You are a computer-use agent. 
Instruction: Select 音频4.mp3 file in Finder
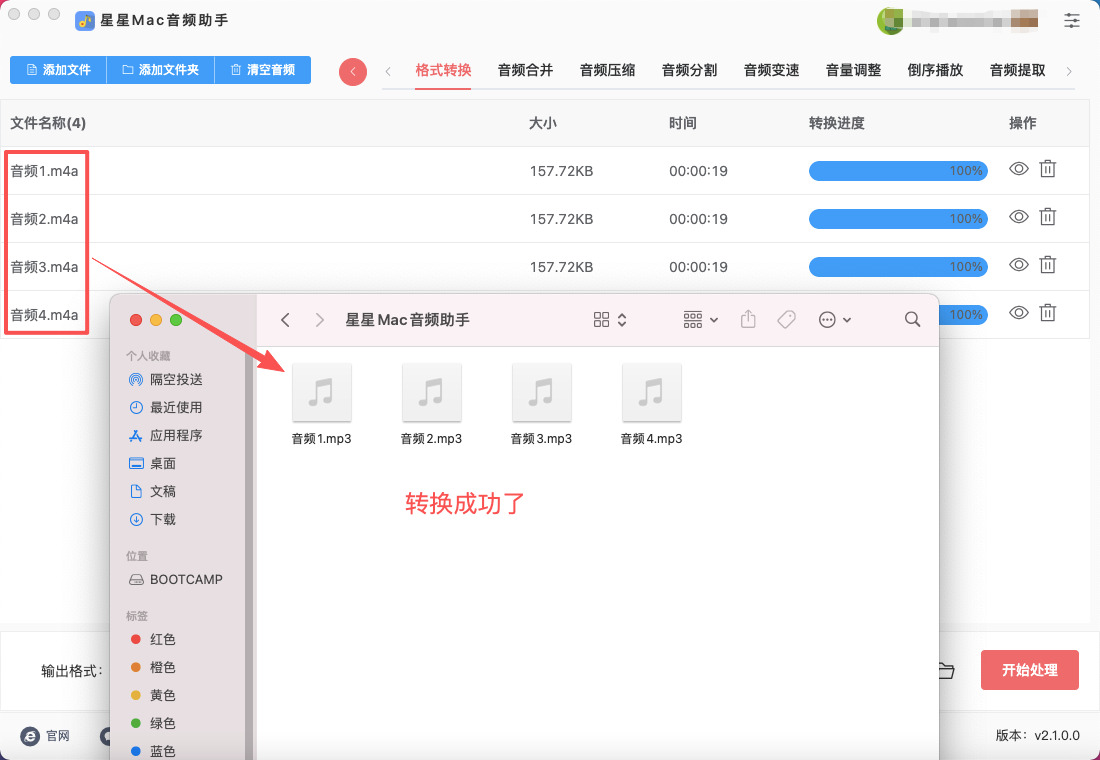(x=651, y=404)
